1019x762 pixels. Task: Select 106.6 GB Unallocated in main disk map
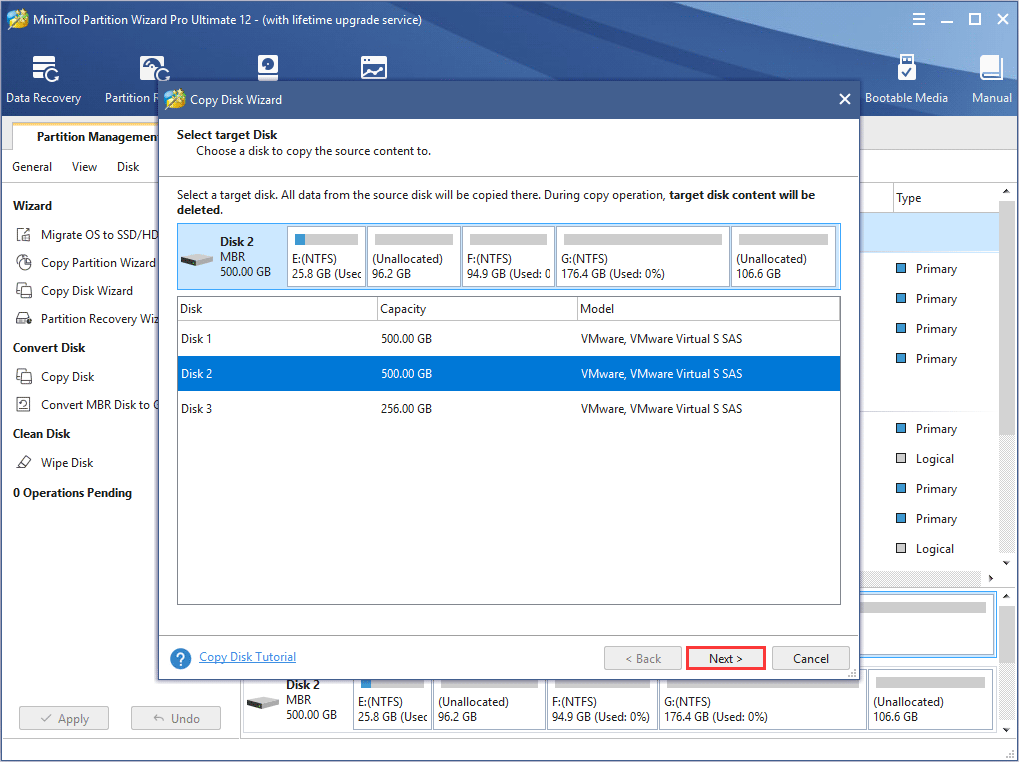click(931, 700)
